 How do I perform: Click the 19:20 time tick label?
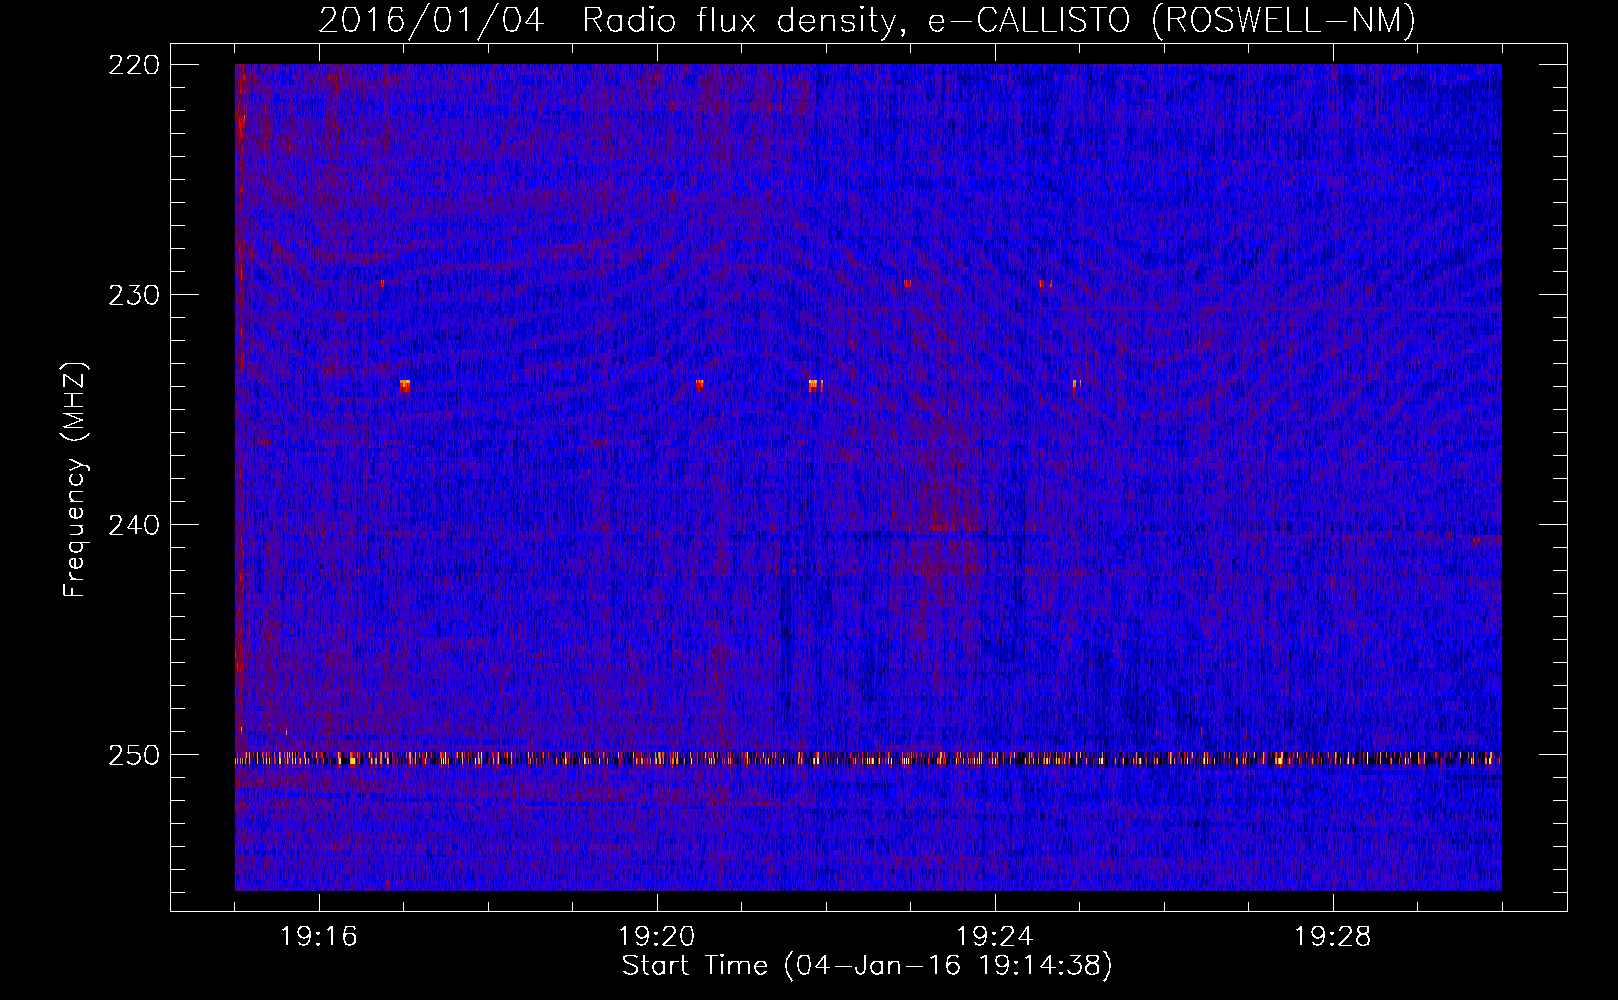pos(657,937)
